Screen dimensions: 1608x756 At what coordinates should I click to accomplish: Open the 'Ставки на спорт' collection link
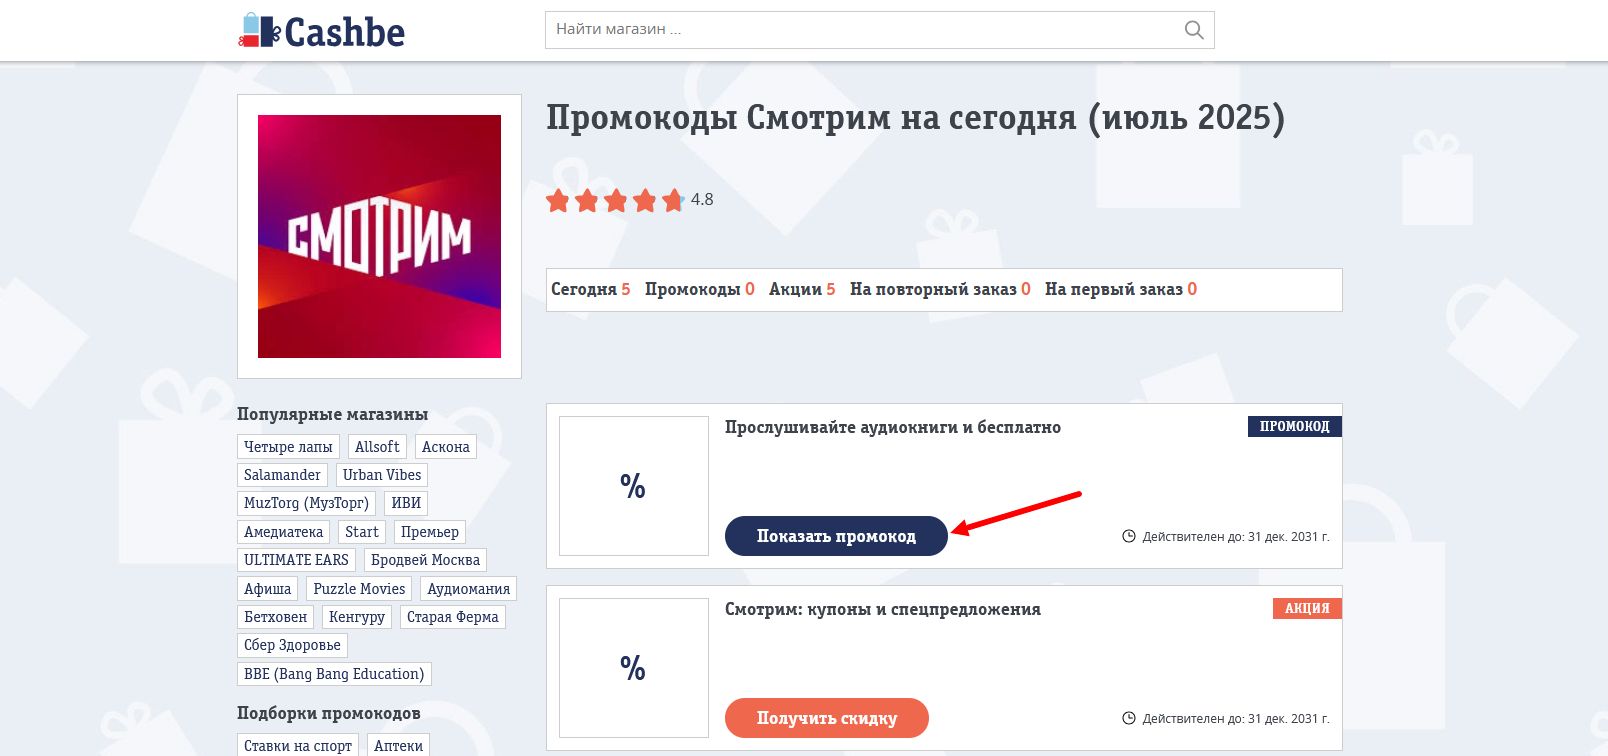point(298,745)
